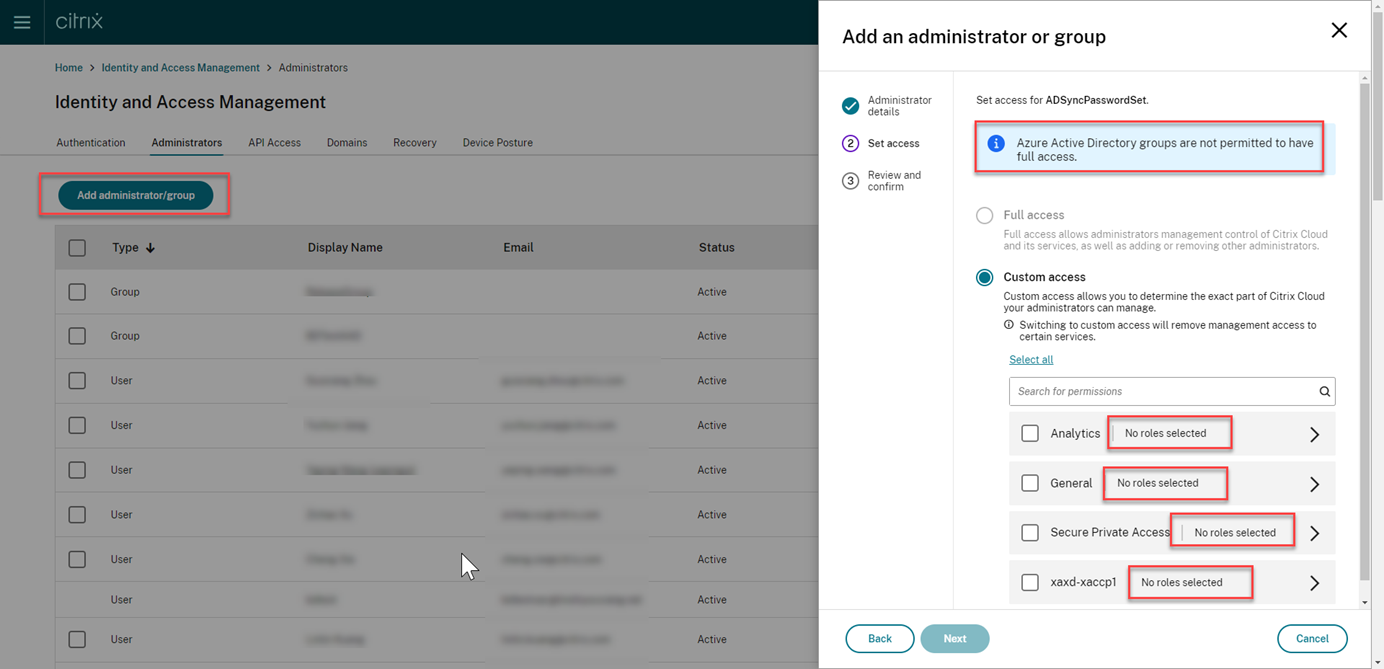Click the info icon beside the custom access warning
The image size is (1384, 669).
point(1008,325)
